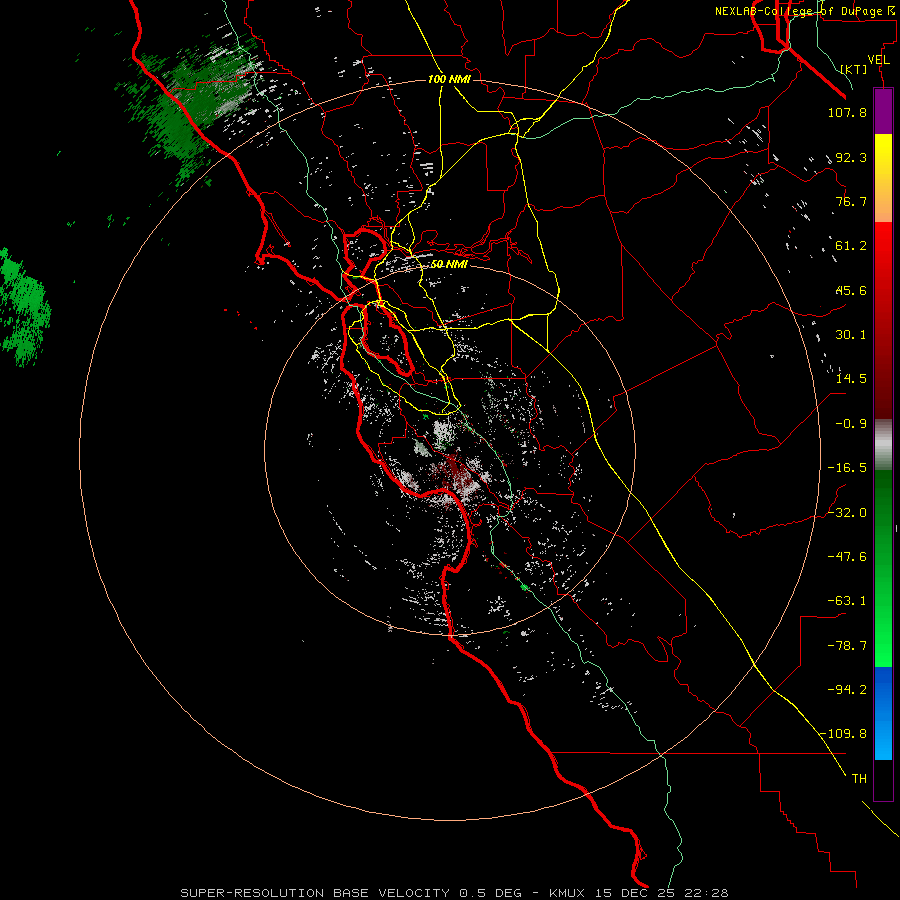The height and width of the screenshot is (900, 900).
Task: Click the red outbound velocity cluster near radar
Action: coord(453,471)
